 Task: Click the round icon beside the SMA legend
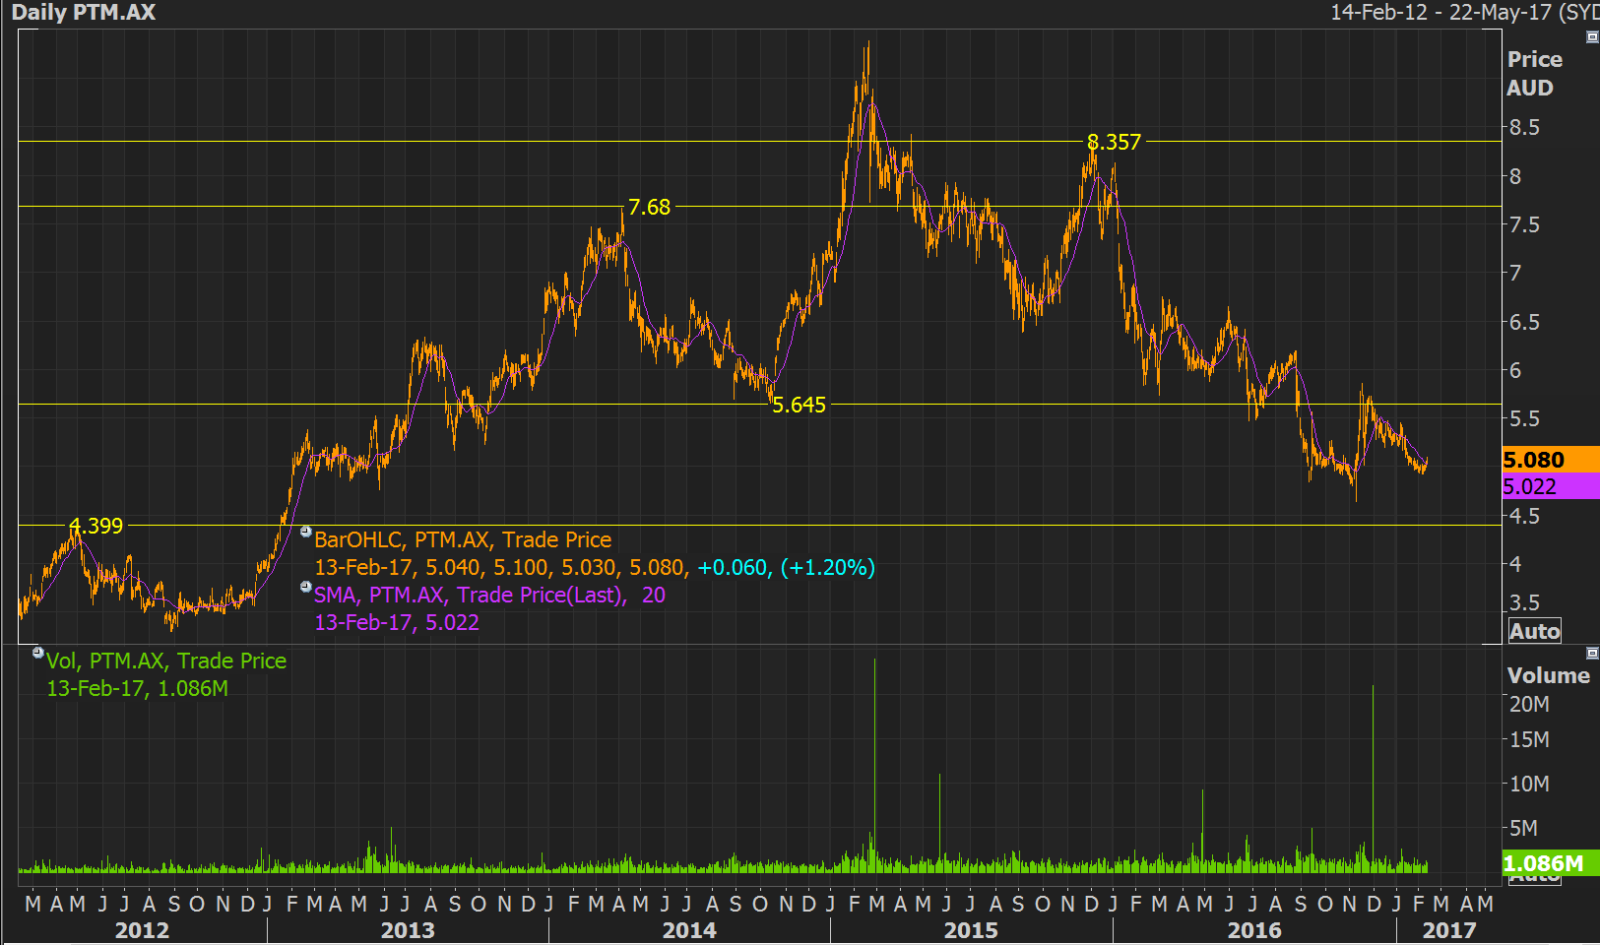click(x=306, y=588)
